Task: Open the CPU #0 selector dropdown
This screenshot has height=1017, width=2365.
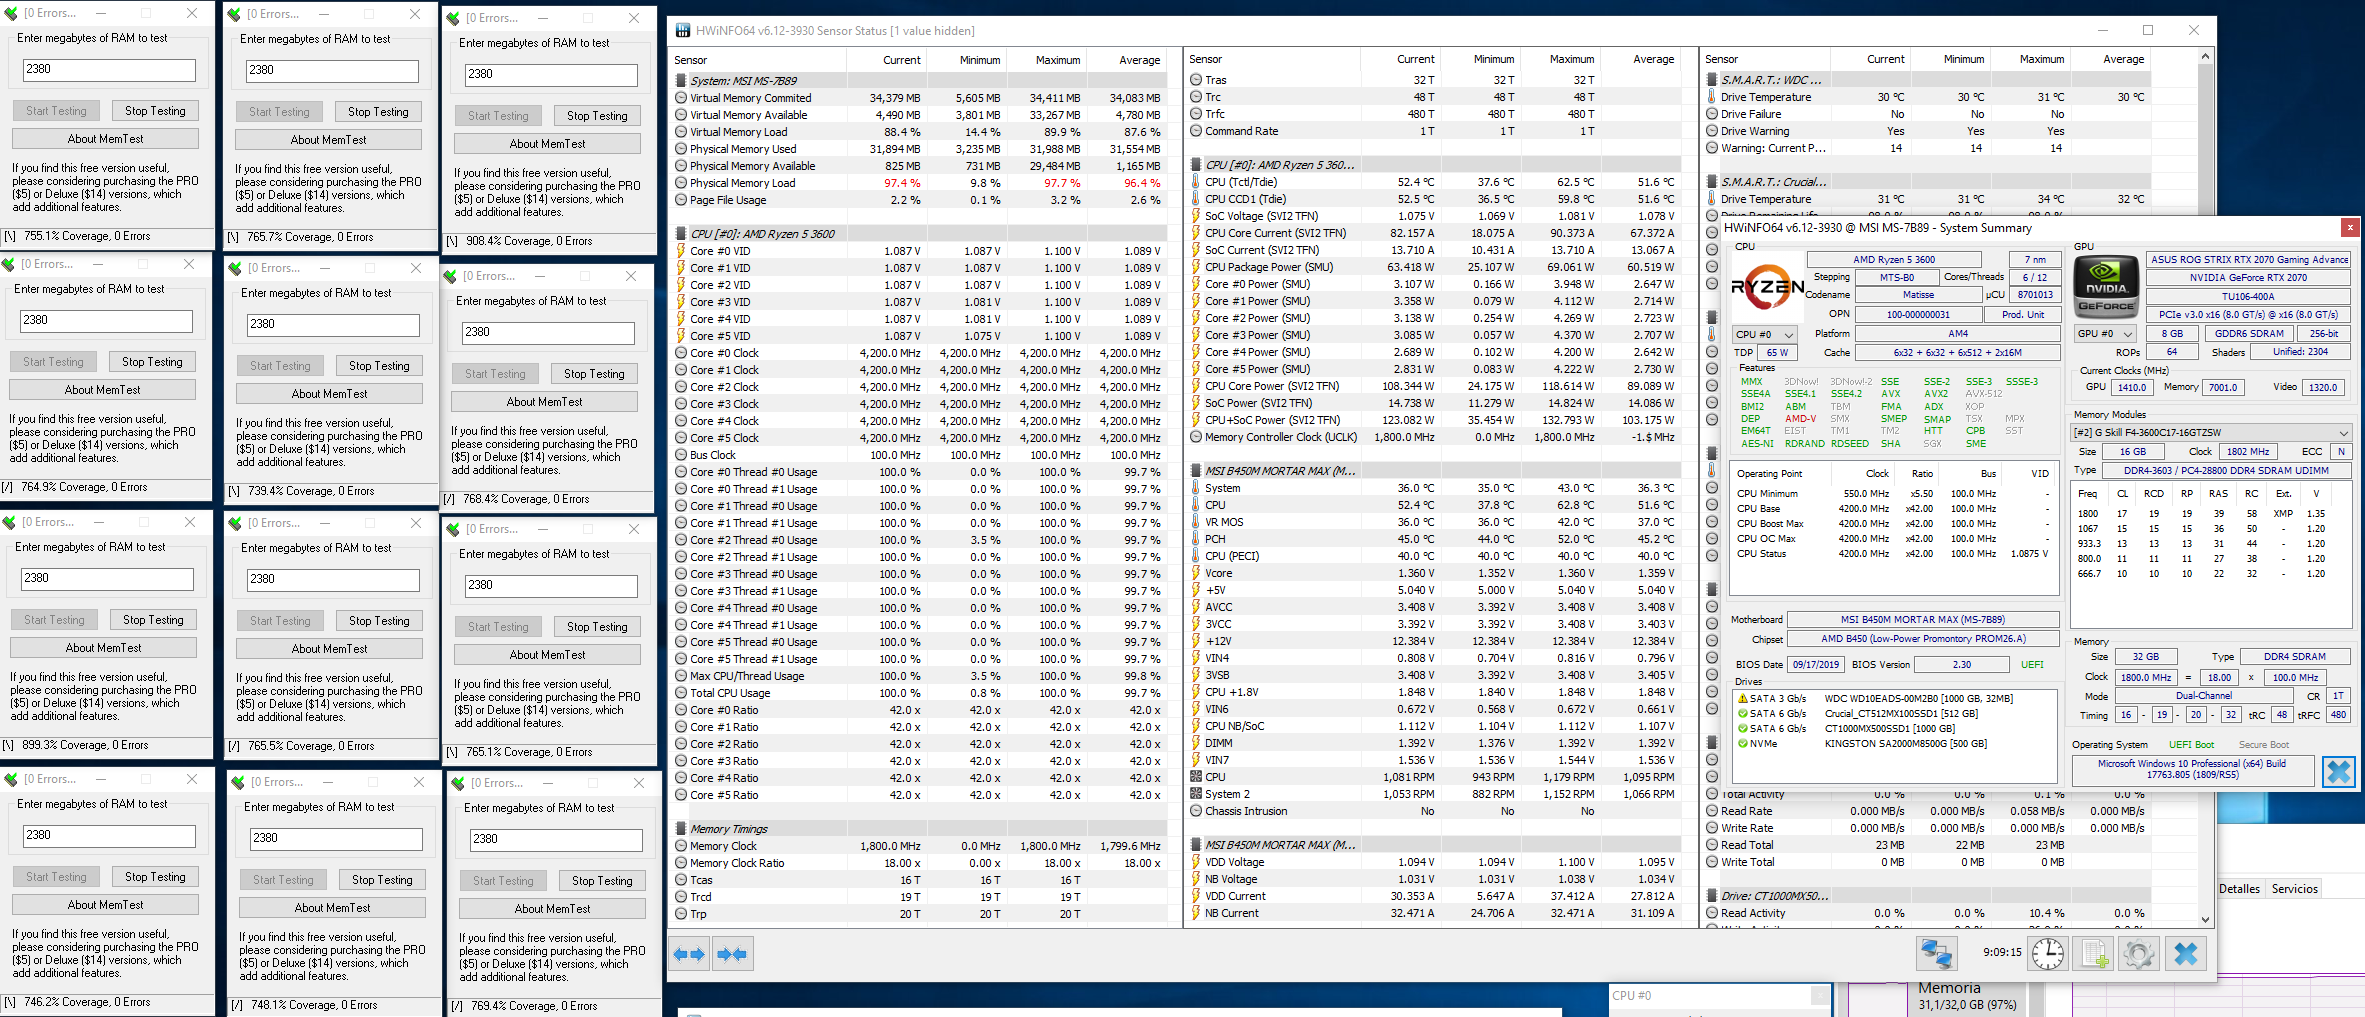Action: 1765,335
